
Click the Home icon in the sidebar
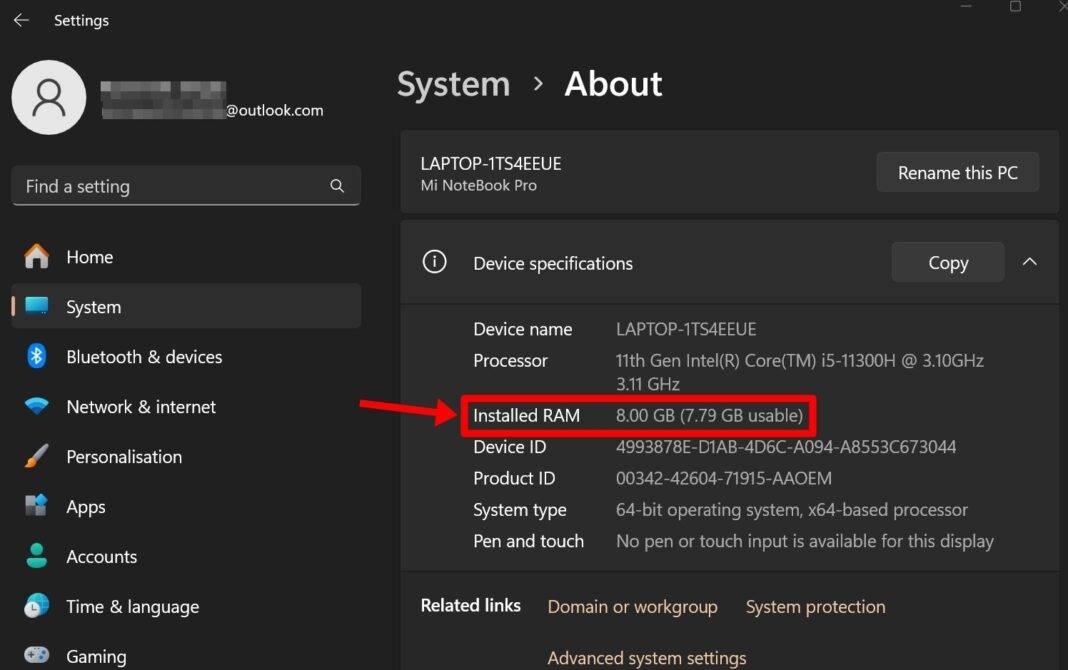(36, 257)
